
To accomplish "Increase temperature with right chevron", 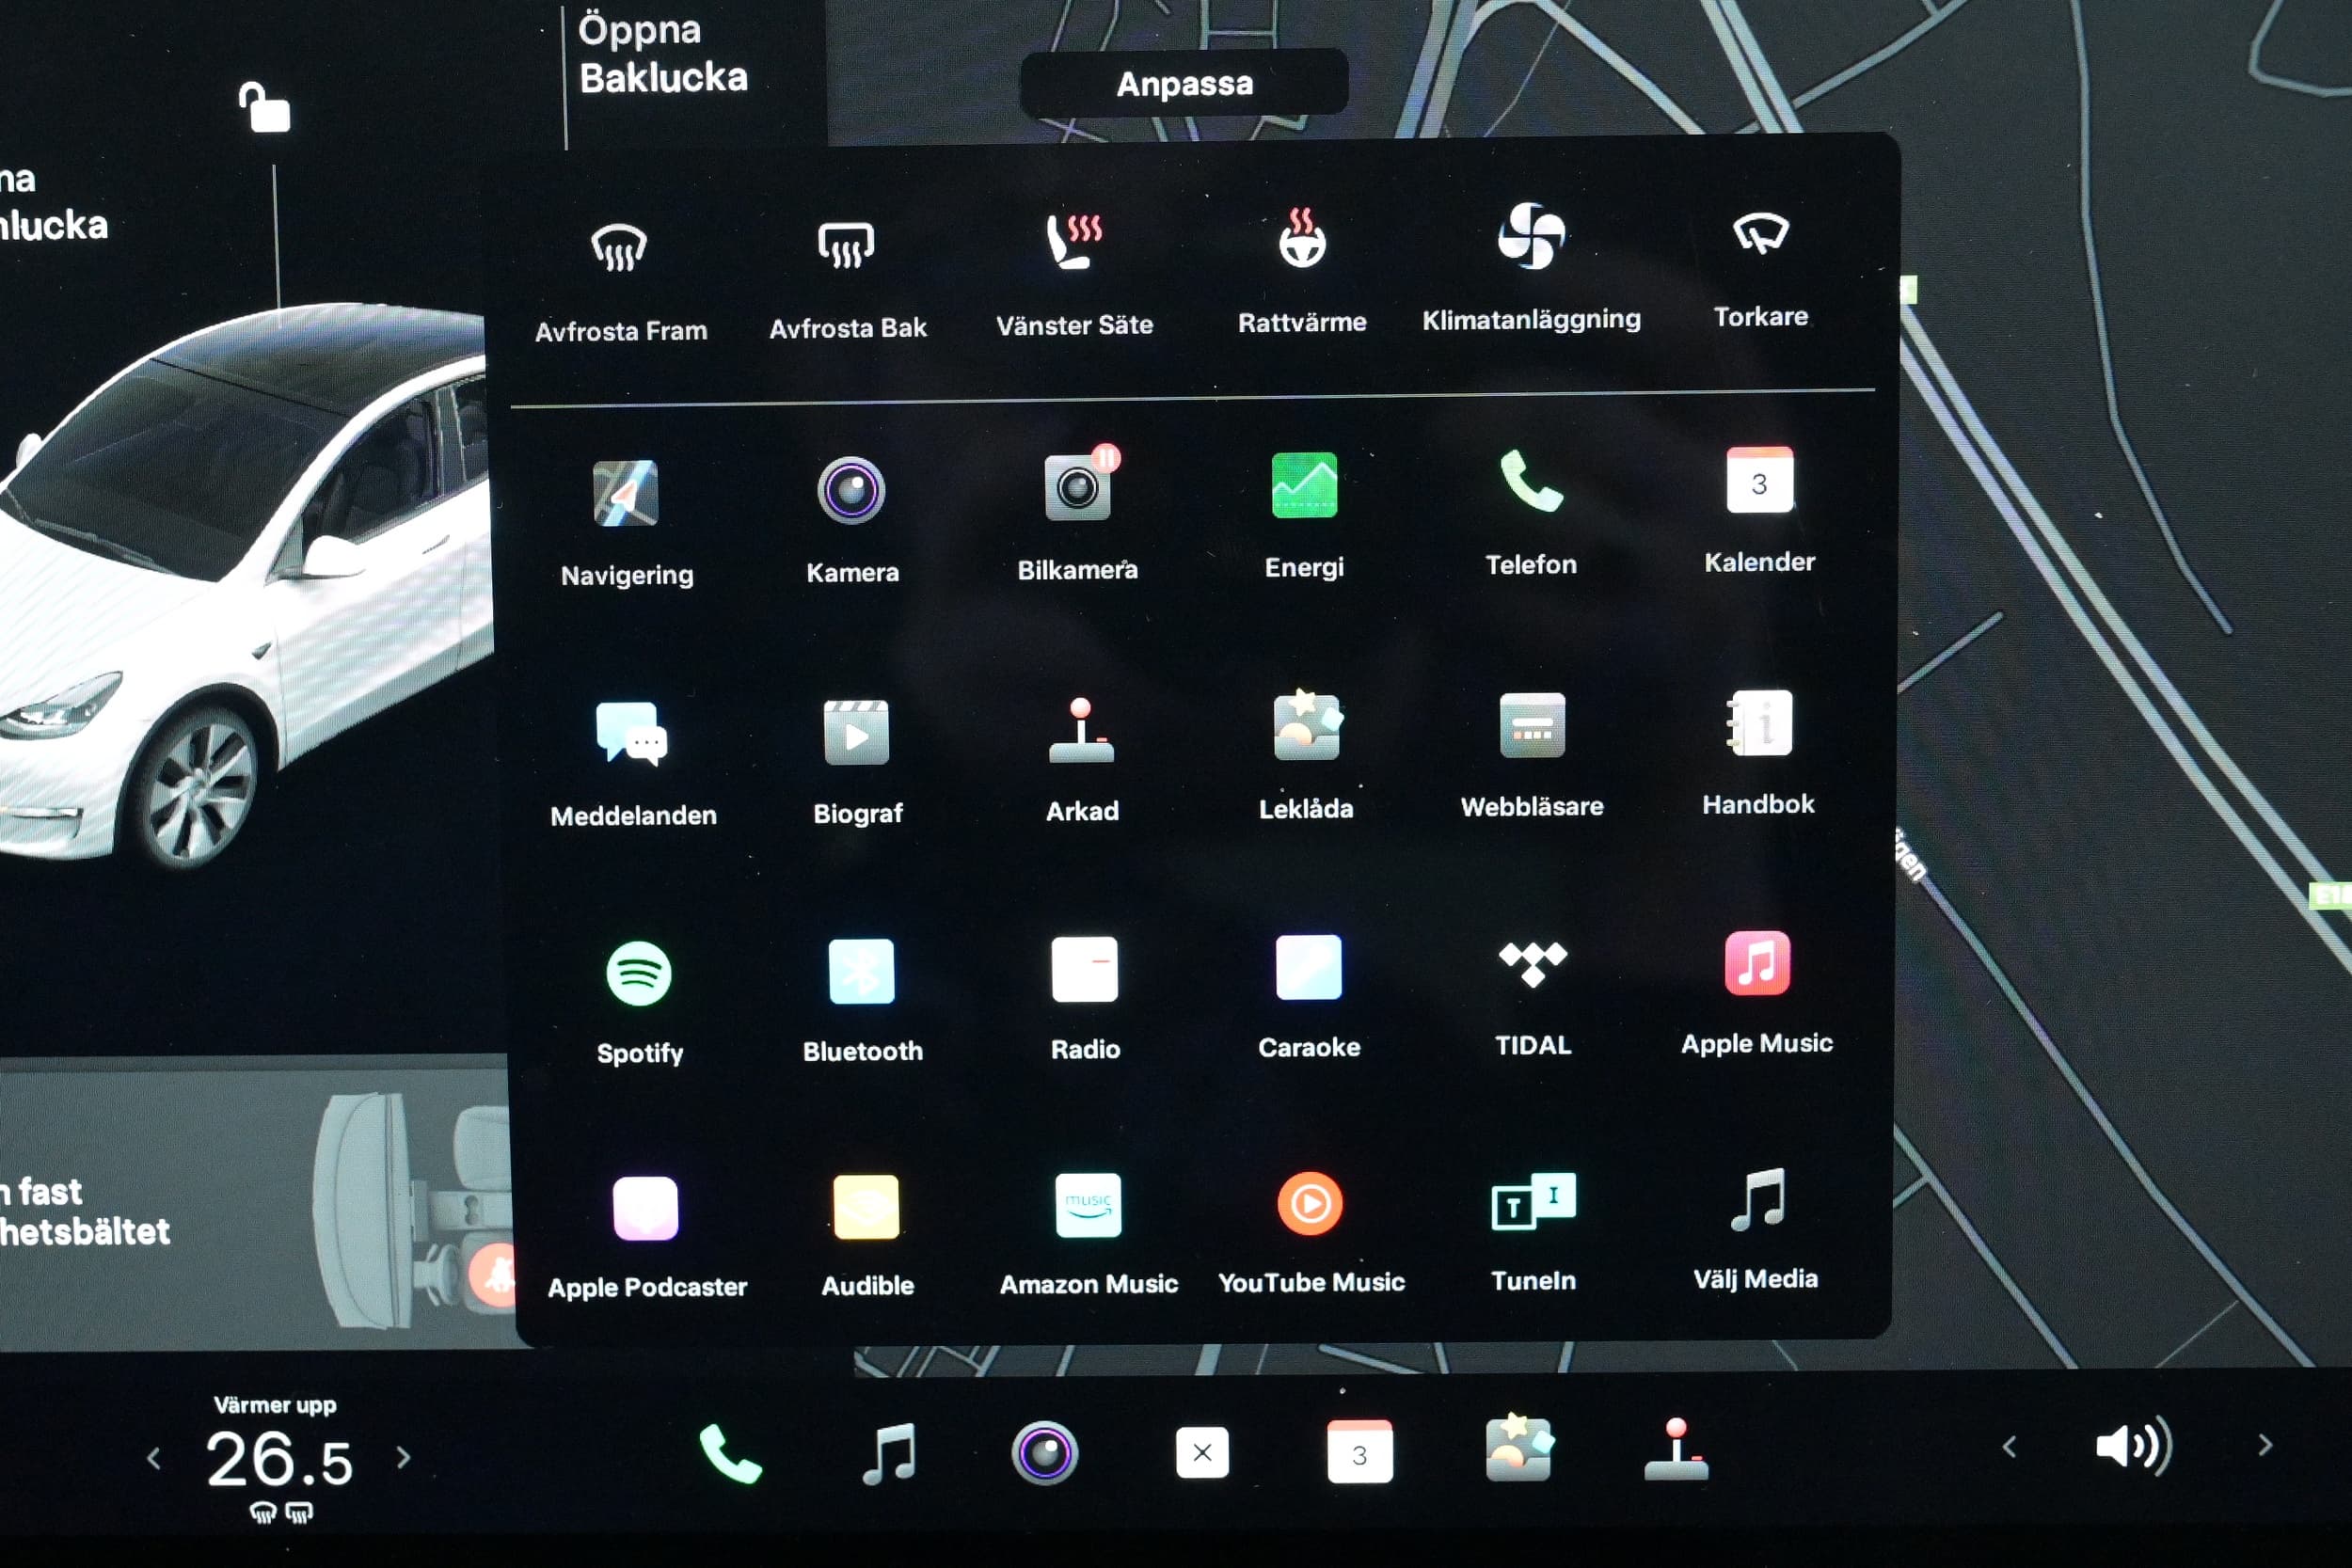I will point(404,1457).
